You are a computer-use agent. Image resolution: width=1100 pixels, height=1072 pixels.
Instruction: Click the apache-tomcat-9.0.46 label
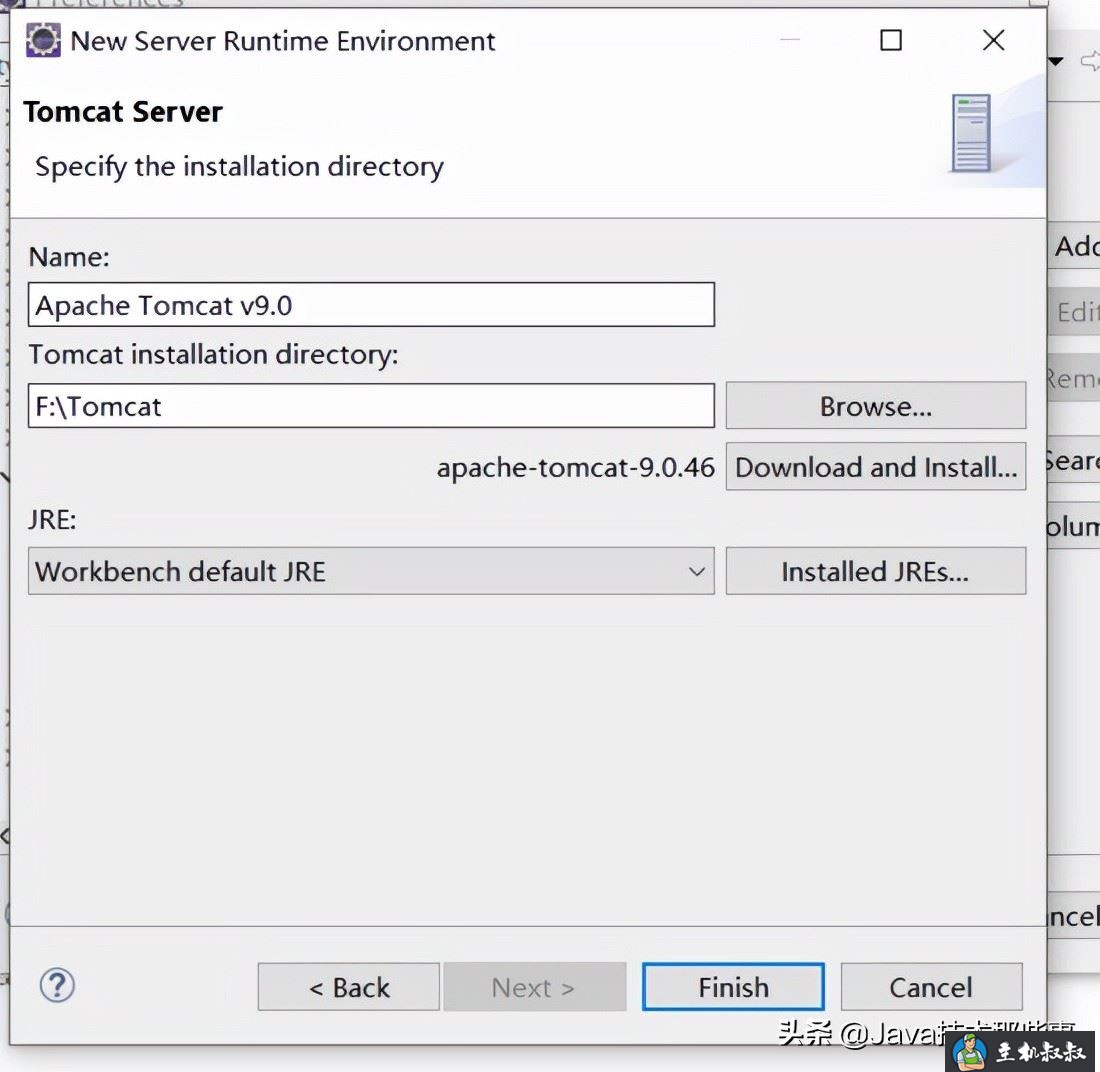click(575, 467)
